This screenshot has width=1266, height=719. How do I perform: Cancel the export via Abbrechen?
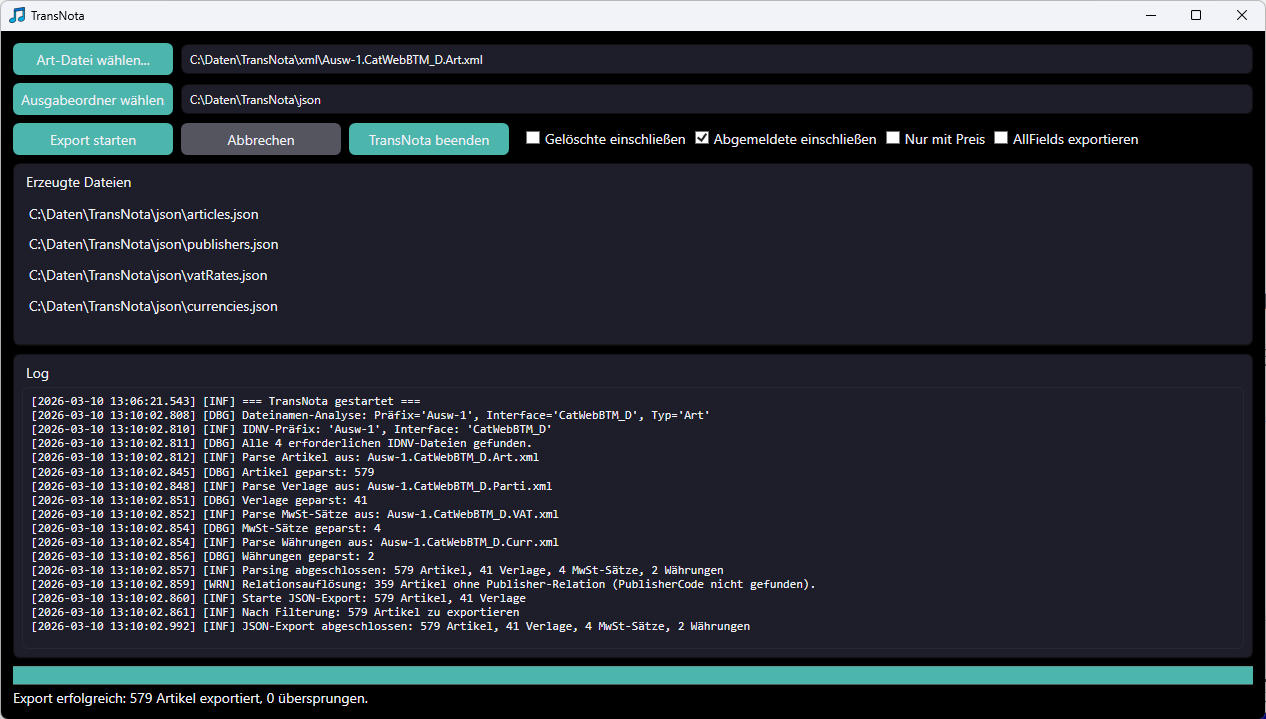260,138
